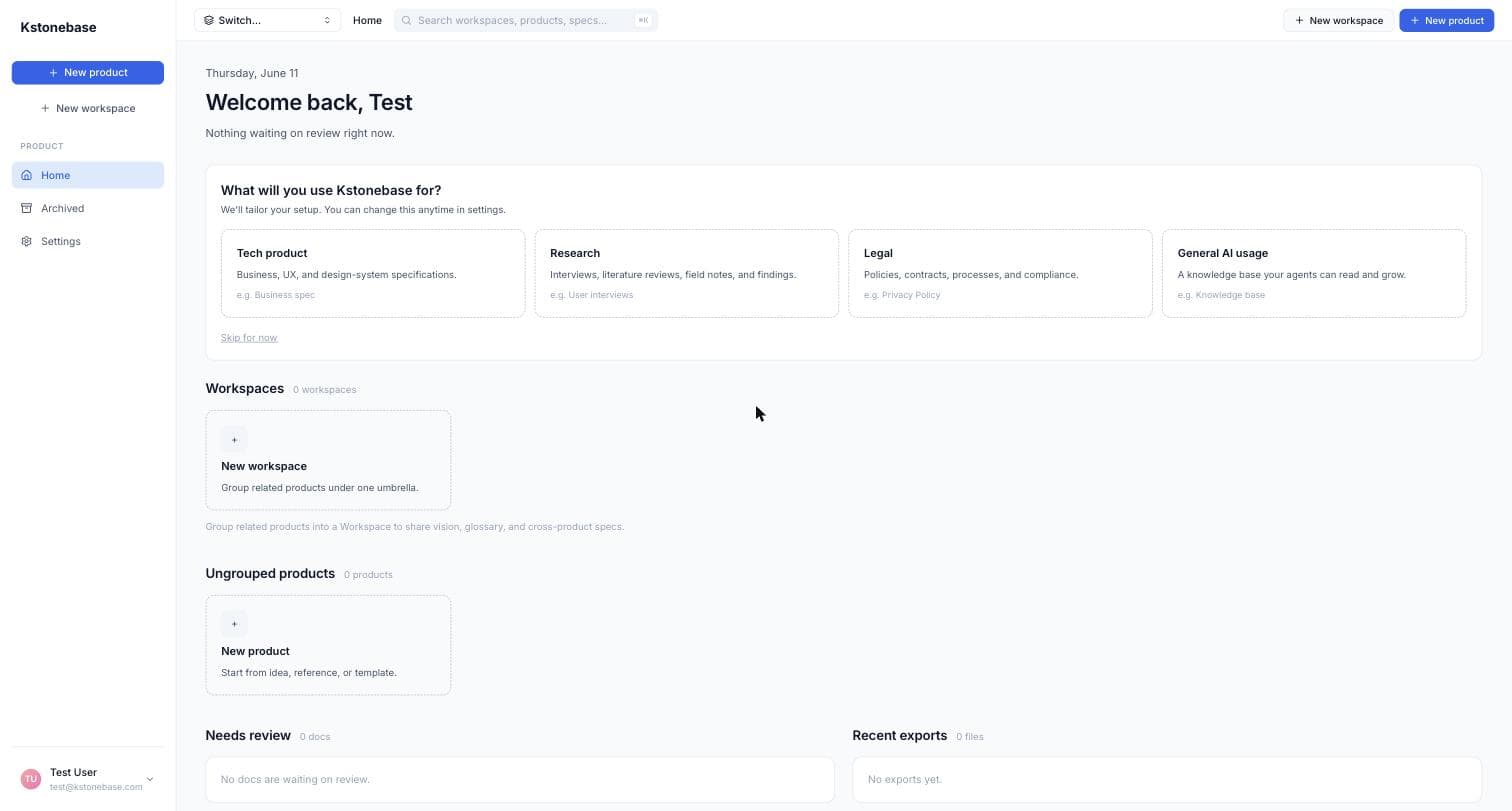The width and height of the screenshot is (1512, 811).
Task: Click the New product dashed card
Action: [328, 645]
